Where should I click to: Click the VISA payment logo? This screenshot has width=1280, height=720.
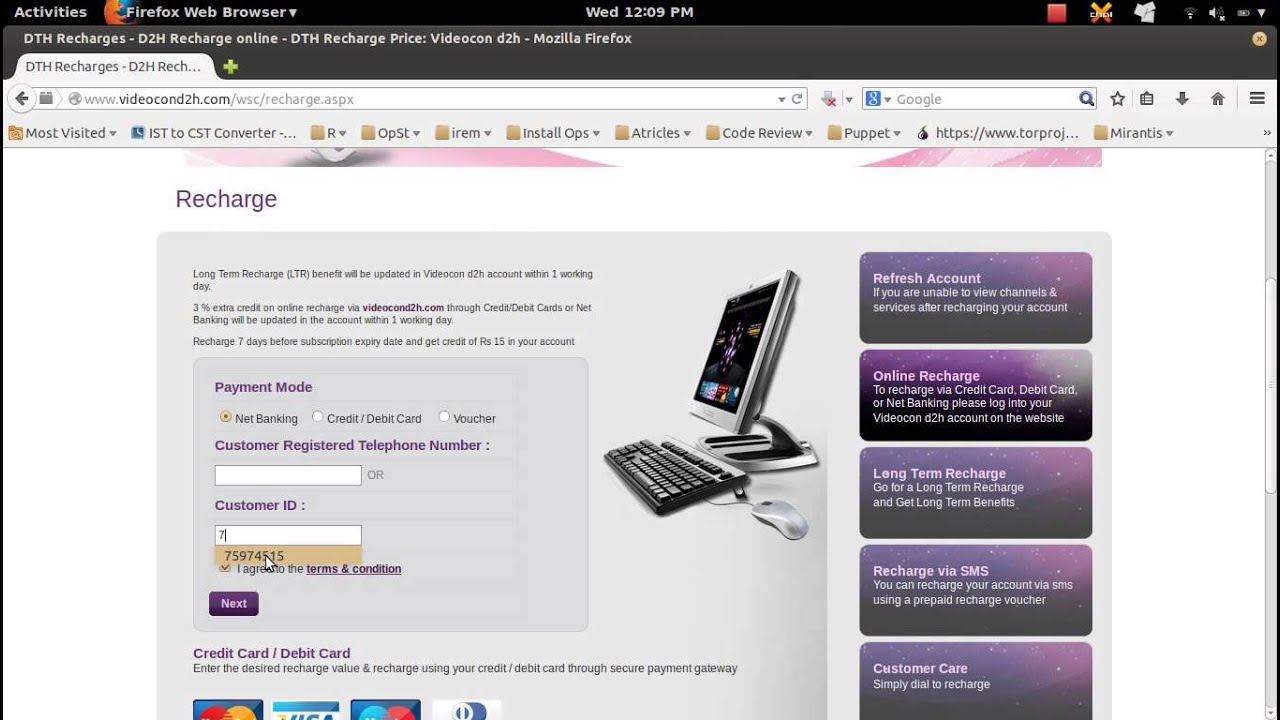[306, 710]
